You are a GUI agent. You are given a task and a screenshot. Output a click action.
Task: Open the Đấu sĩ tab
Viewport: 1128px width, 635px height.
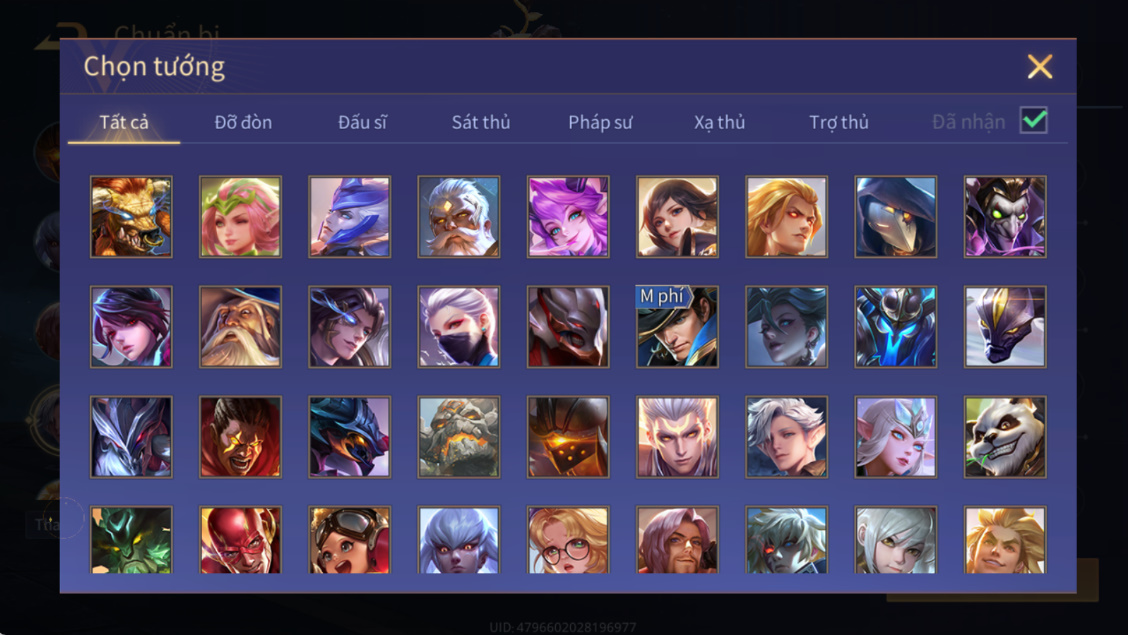[363, 122]
